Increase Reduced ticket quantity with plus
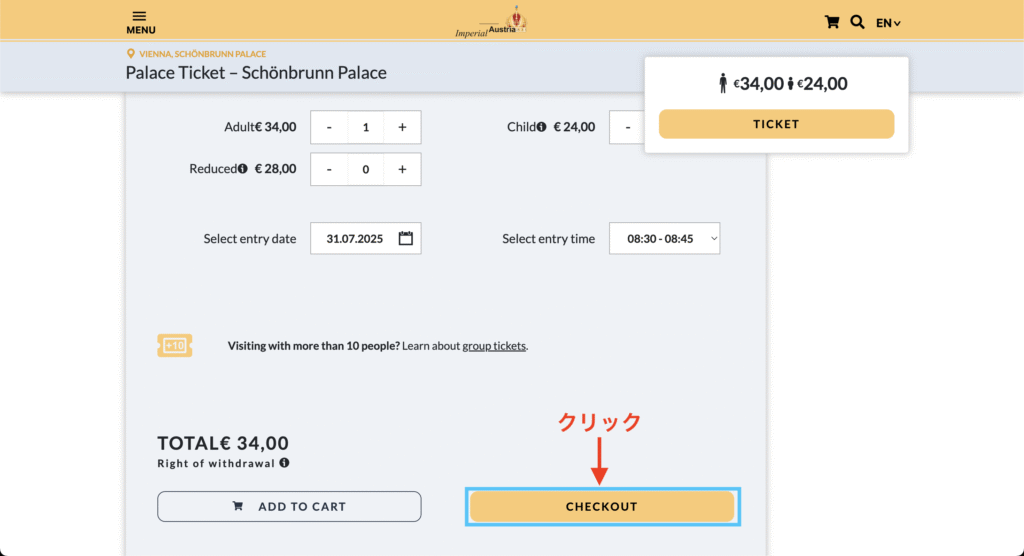Screen dimensions: 1024x556 402,169
